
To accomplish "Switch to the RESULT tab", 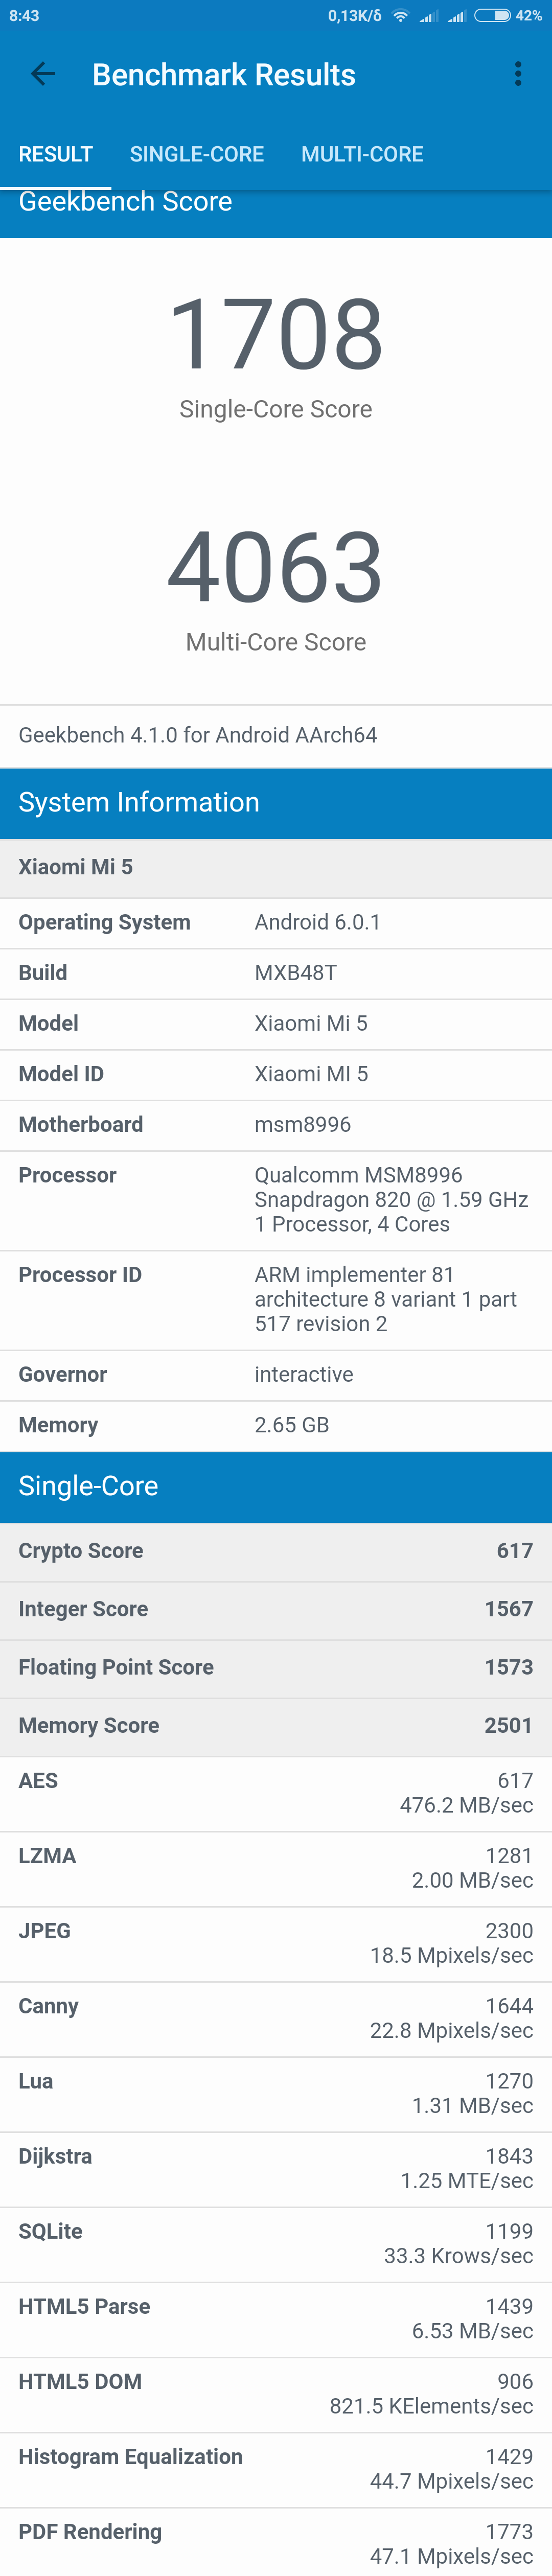I will pos(56,154).
